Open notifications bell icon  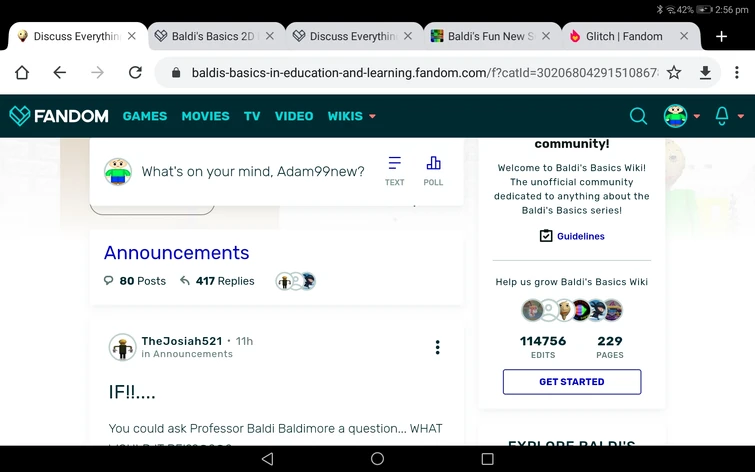tap(722, 116)
